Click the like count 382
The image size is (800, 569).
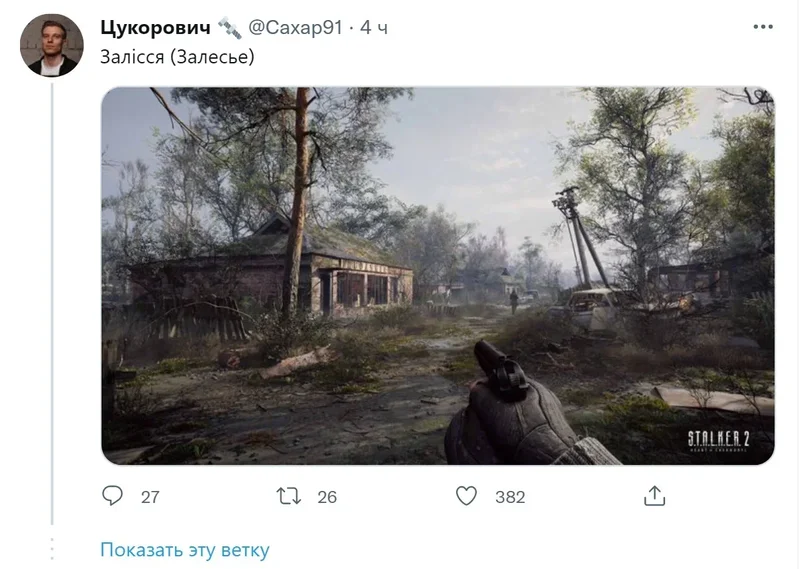click(510, 497)
